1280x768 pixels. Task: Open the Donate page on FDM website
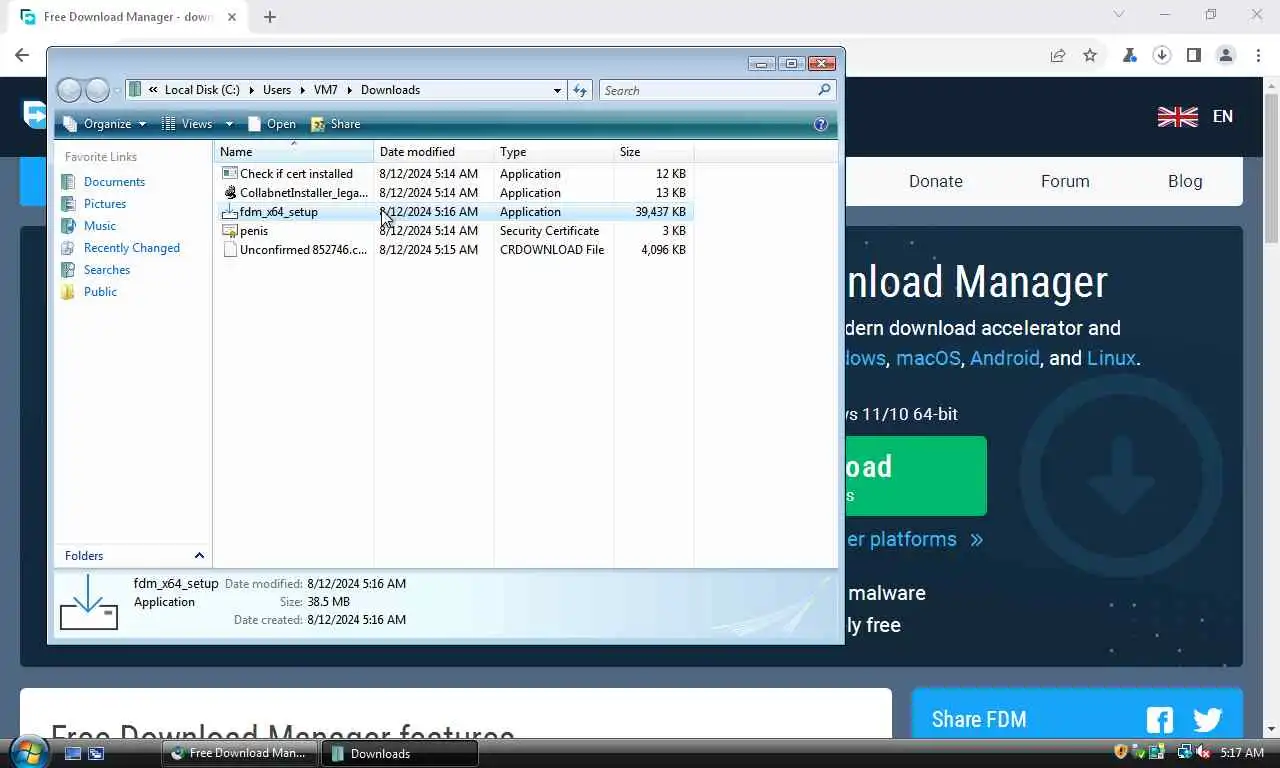click(936, 181)
